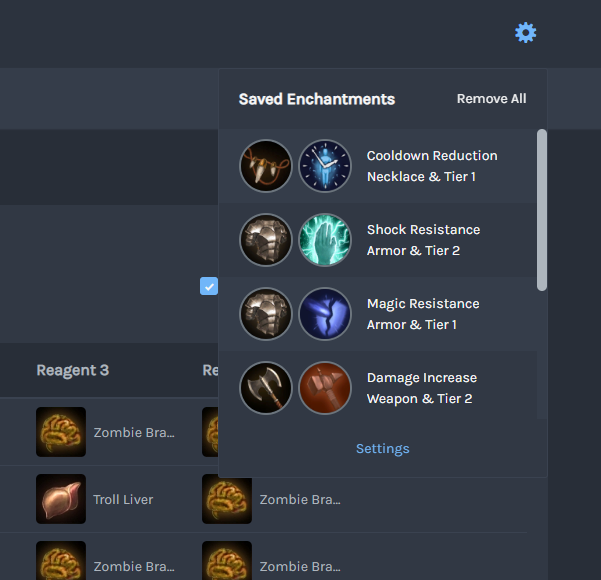
Task: Uncheck the blue checked checkbox
Action: (209, 286)
